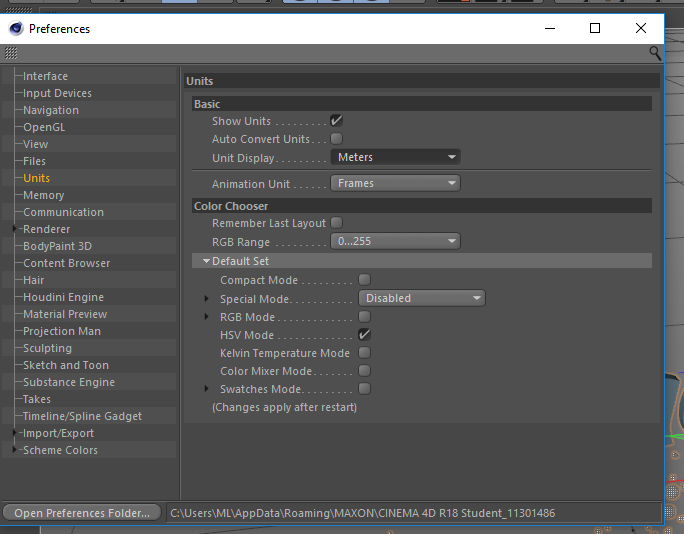Enable Remember Last Layout checkbox

(336, 223)
